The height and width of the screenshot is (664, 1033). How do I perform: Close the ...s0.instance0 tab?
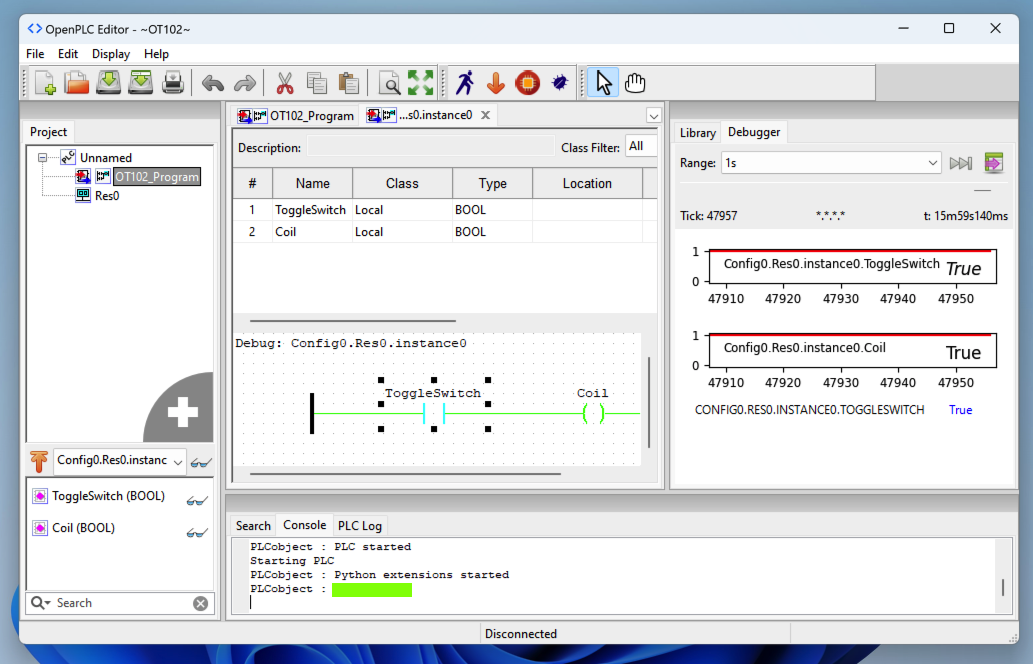pyautogui.click(x=486, y=115)
